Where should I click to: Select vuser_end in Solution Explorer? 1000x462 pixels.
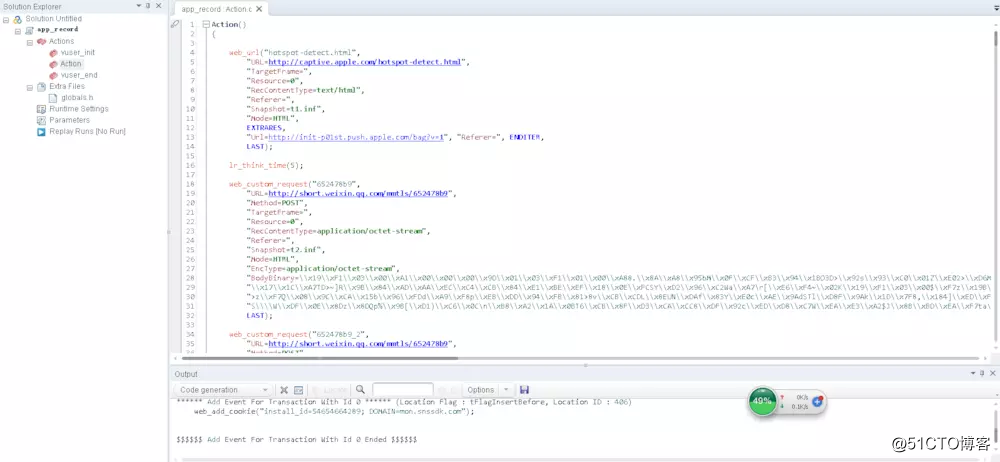(79, 75)
